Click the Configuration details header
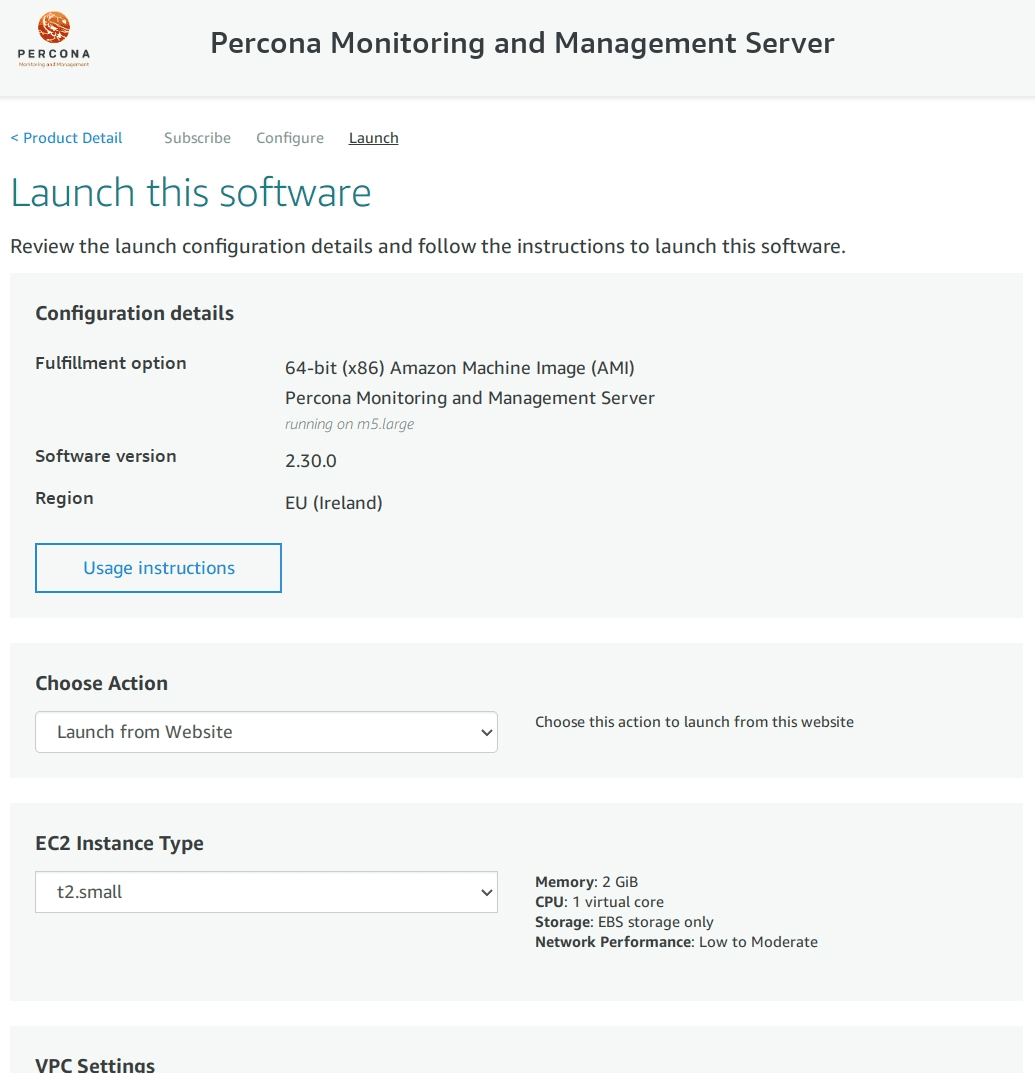Screen dimensions: 1035x1073 click(x=134, y=313)
